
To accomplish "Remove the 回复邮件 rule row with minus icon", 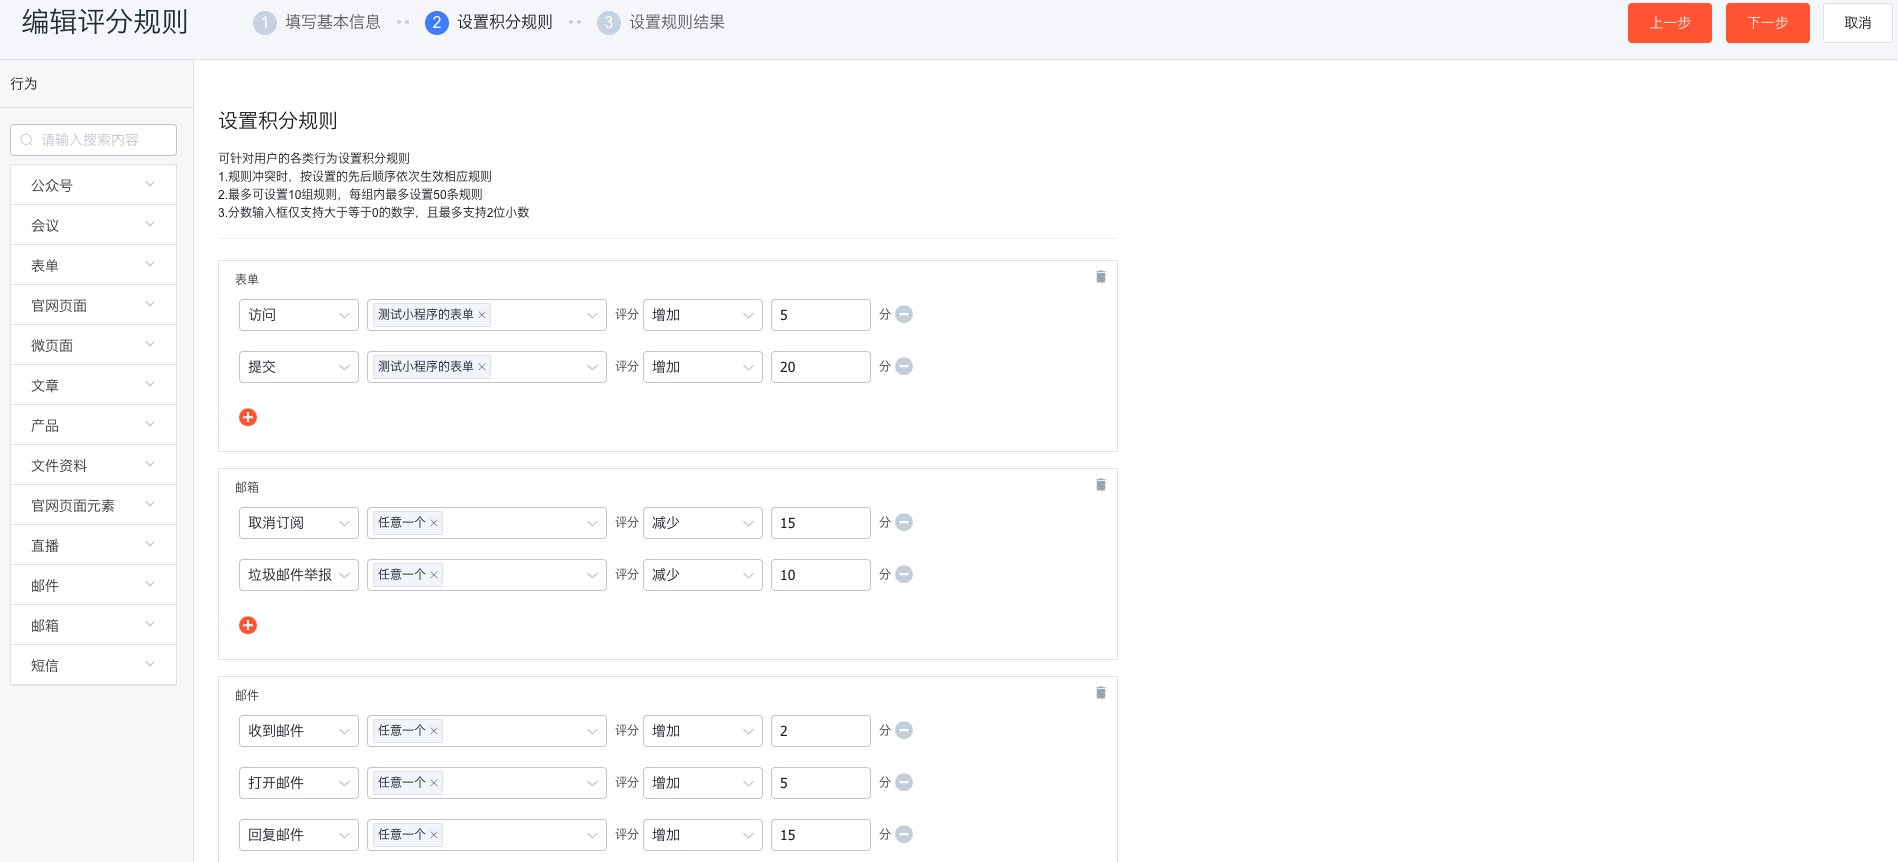I will coord(904,834).
